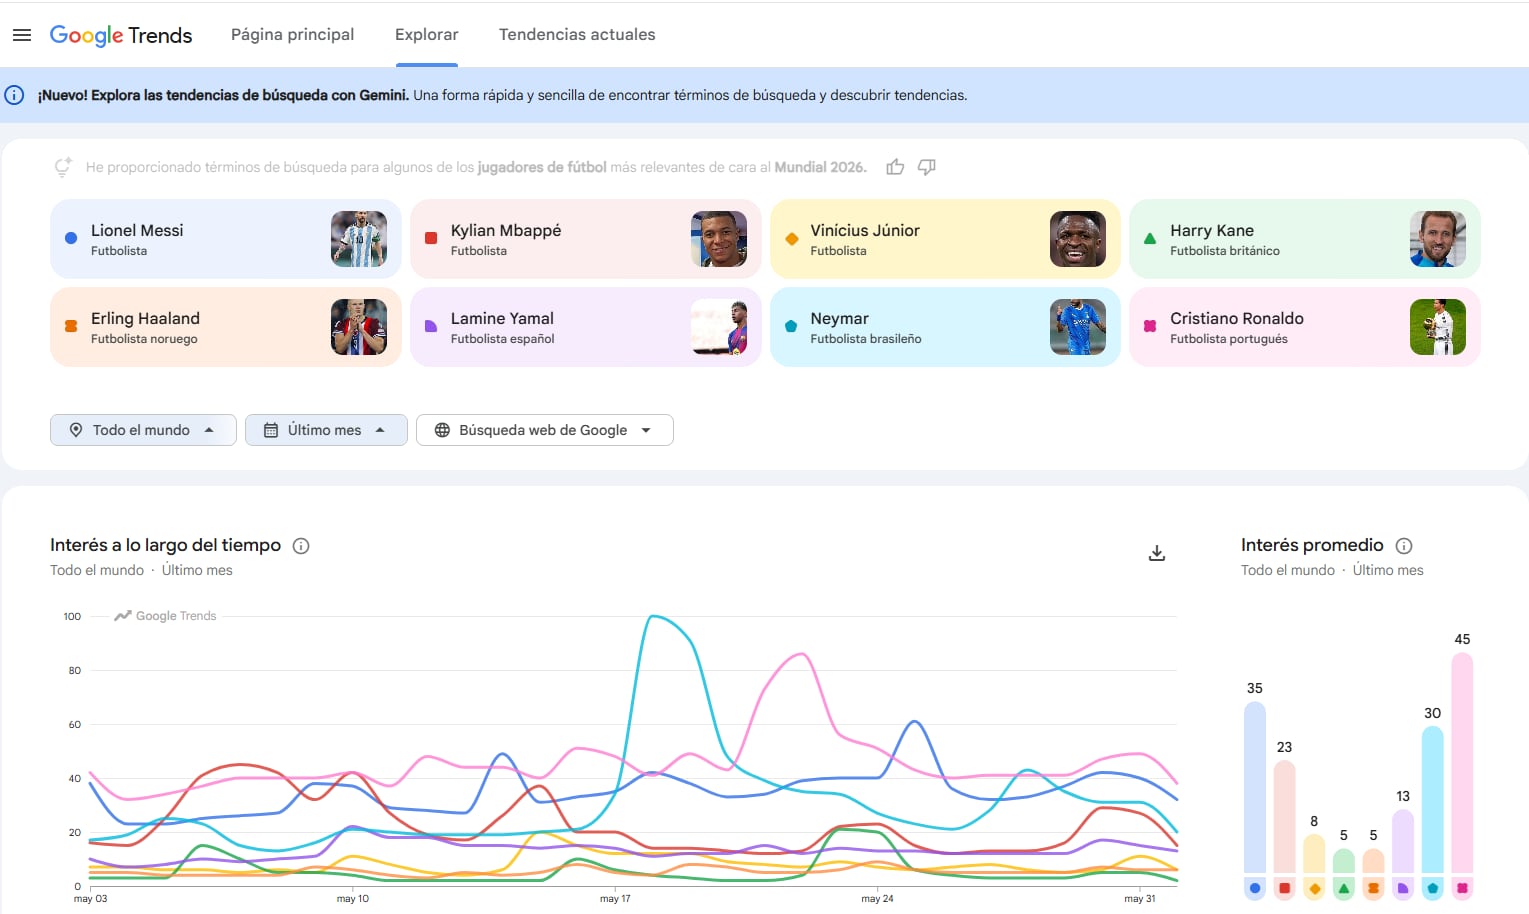Download the Interés a lo largo del tiempo chart
This screenshot has height=914, width=1529.
click(1157, 553)
